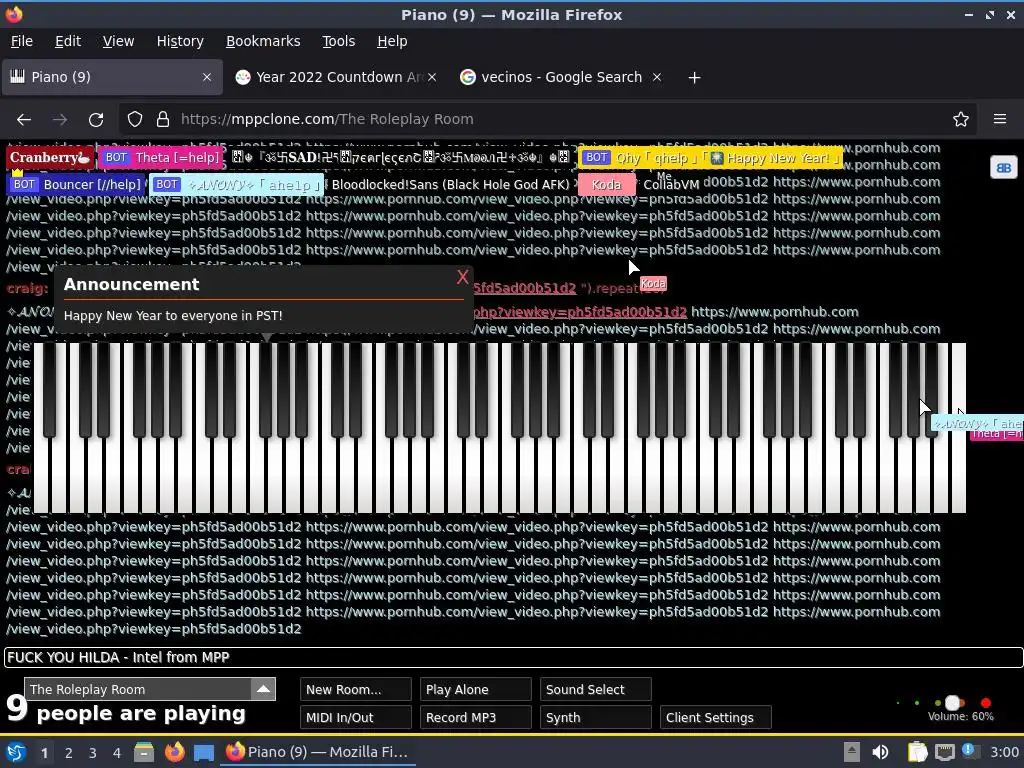Open the History menu
This screenshot has height=768, width=1024.
click(180, 41)
